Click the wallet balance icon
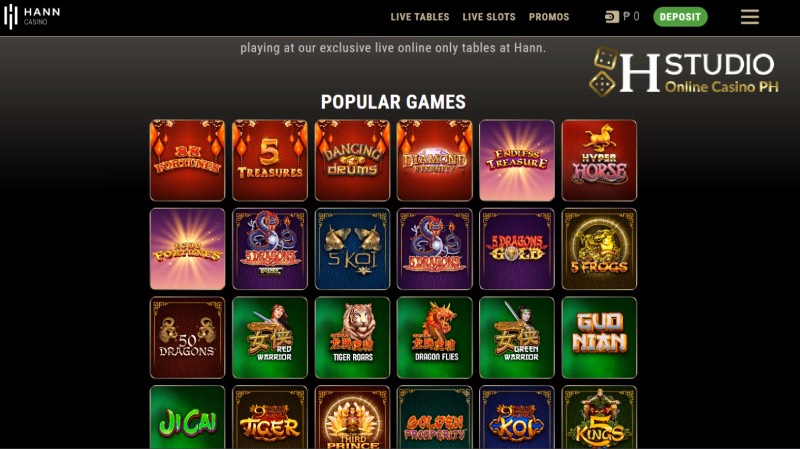Image resolution: width=800 pixels, height=449 pixels. pyautogui.click(x=612, y=17)
